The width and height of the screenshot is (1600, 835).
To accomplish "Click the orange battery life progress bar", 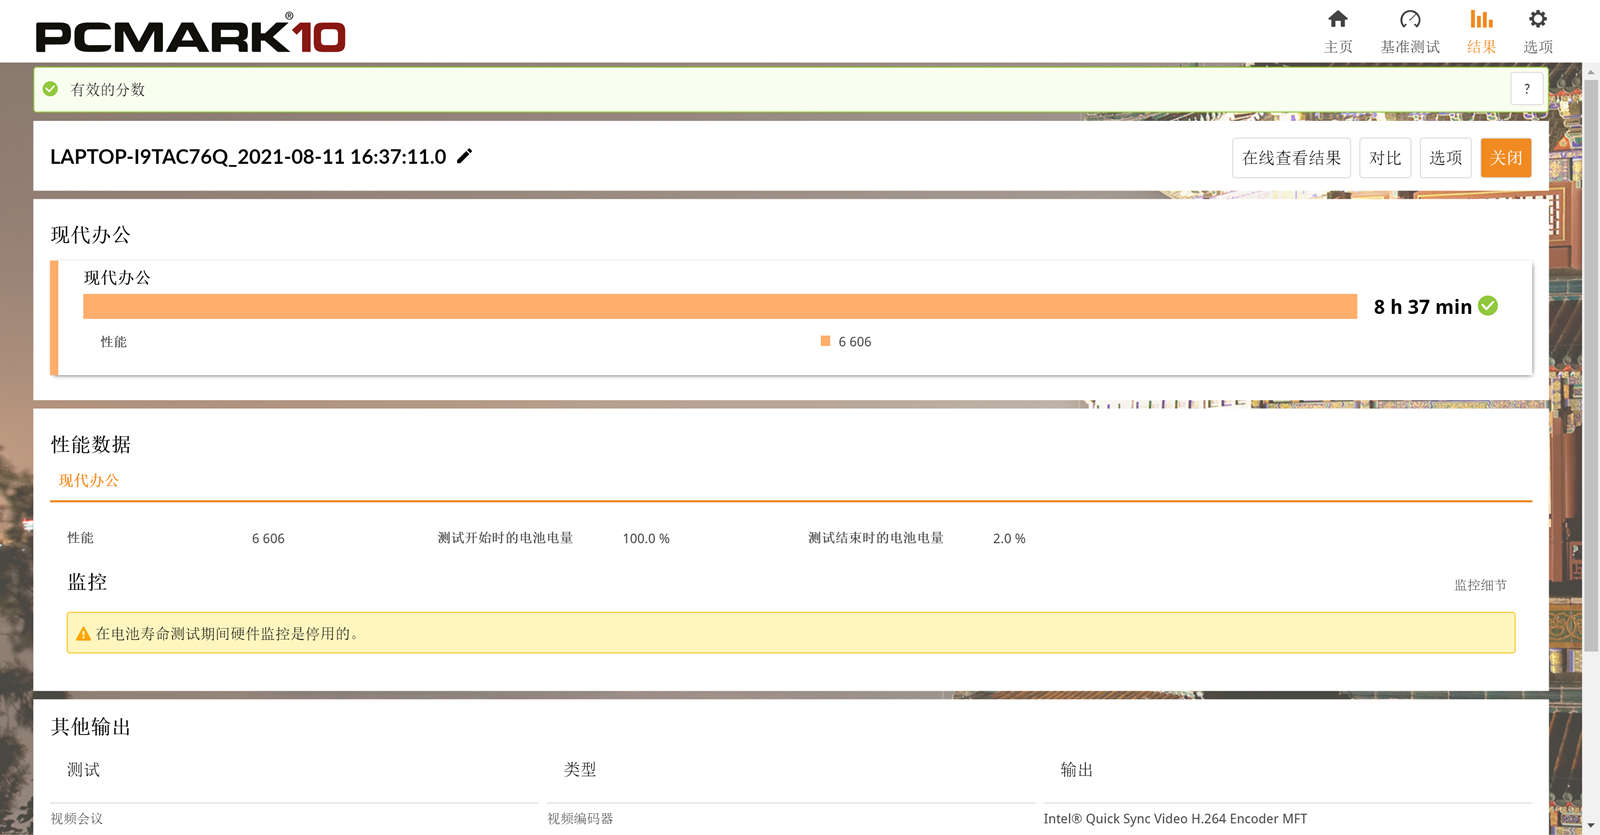I will [720, 306].
